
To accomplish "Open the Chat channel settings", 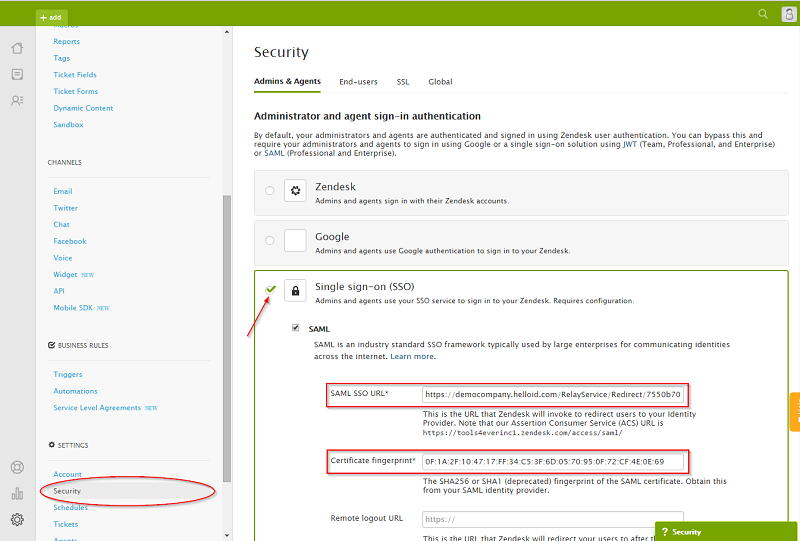I will pyautogui.click(x=61, y=225).
